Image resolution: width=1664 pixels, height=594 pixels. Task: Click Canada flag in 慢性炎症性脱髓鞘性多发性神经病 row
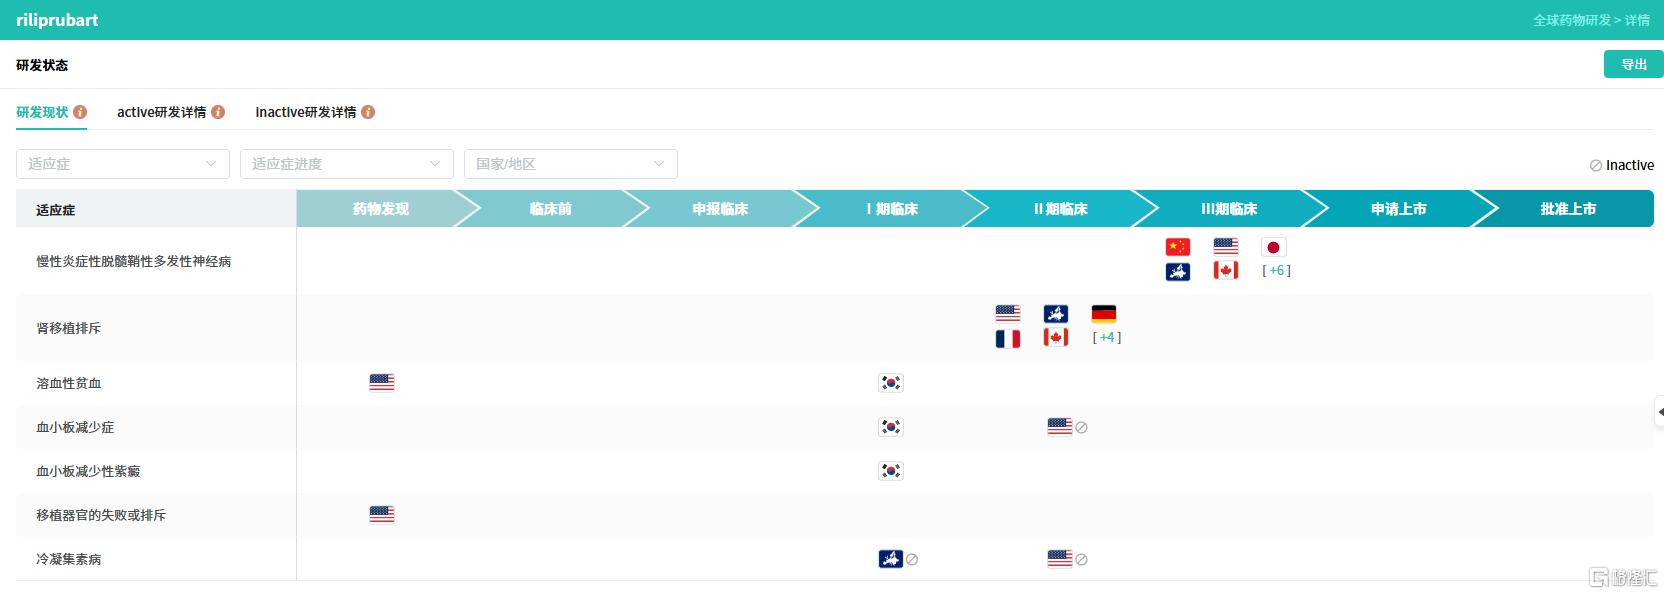coord(1226,271)
